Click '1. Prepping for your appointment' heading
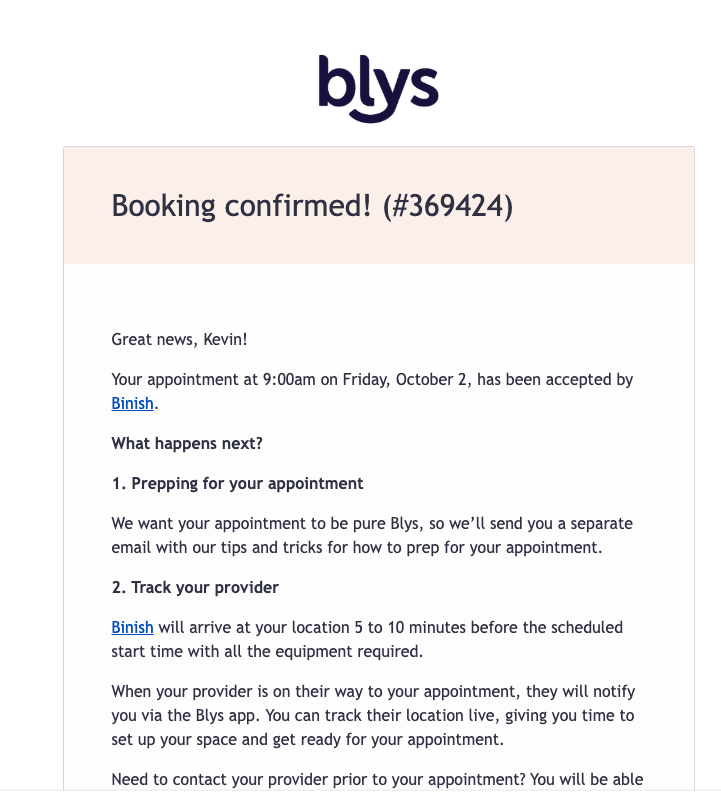Viewport: 721px width, 797px height. coord(237,484)
